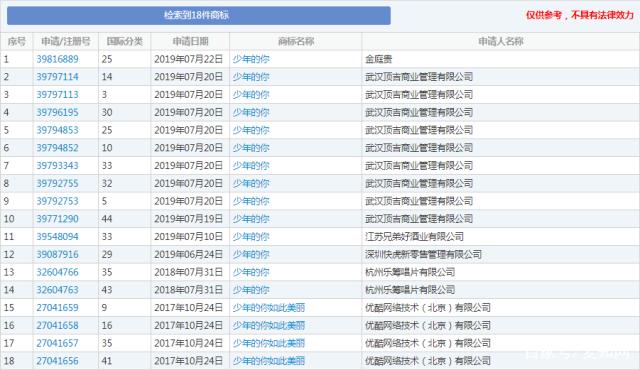Click the 申请/注册号 column header
The width and height of the screenshot is (640, 370).
[65, 41]
